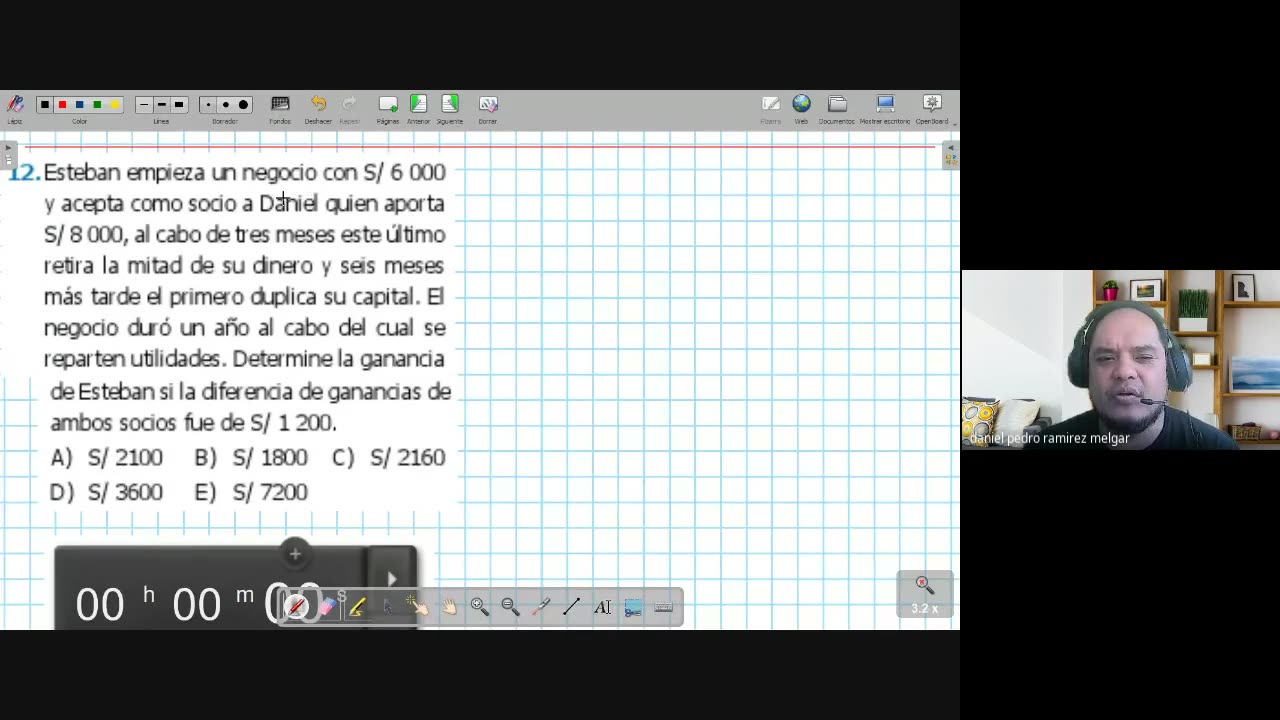Choose the medium line width

point(161,104)
